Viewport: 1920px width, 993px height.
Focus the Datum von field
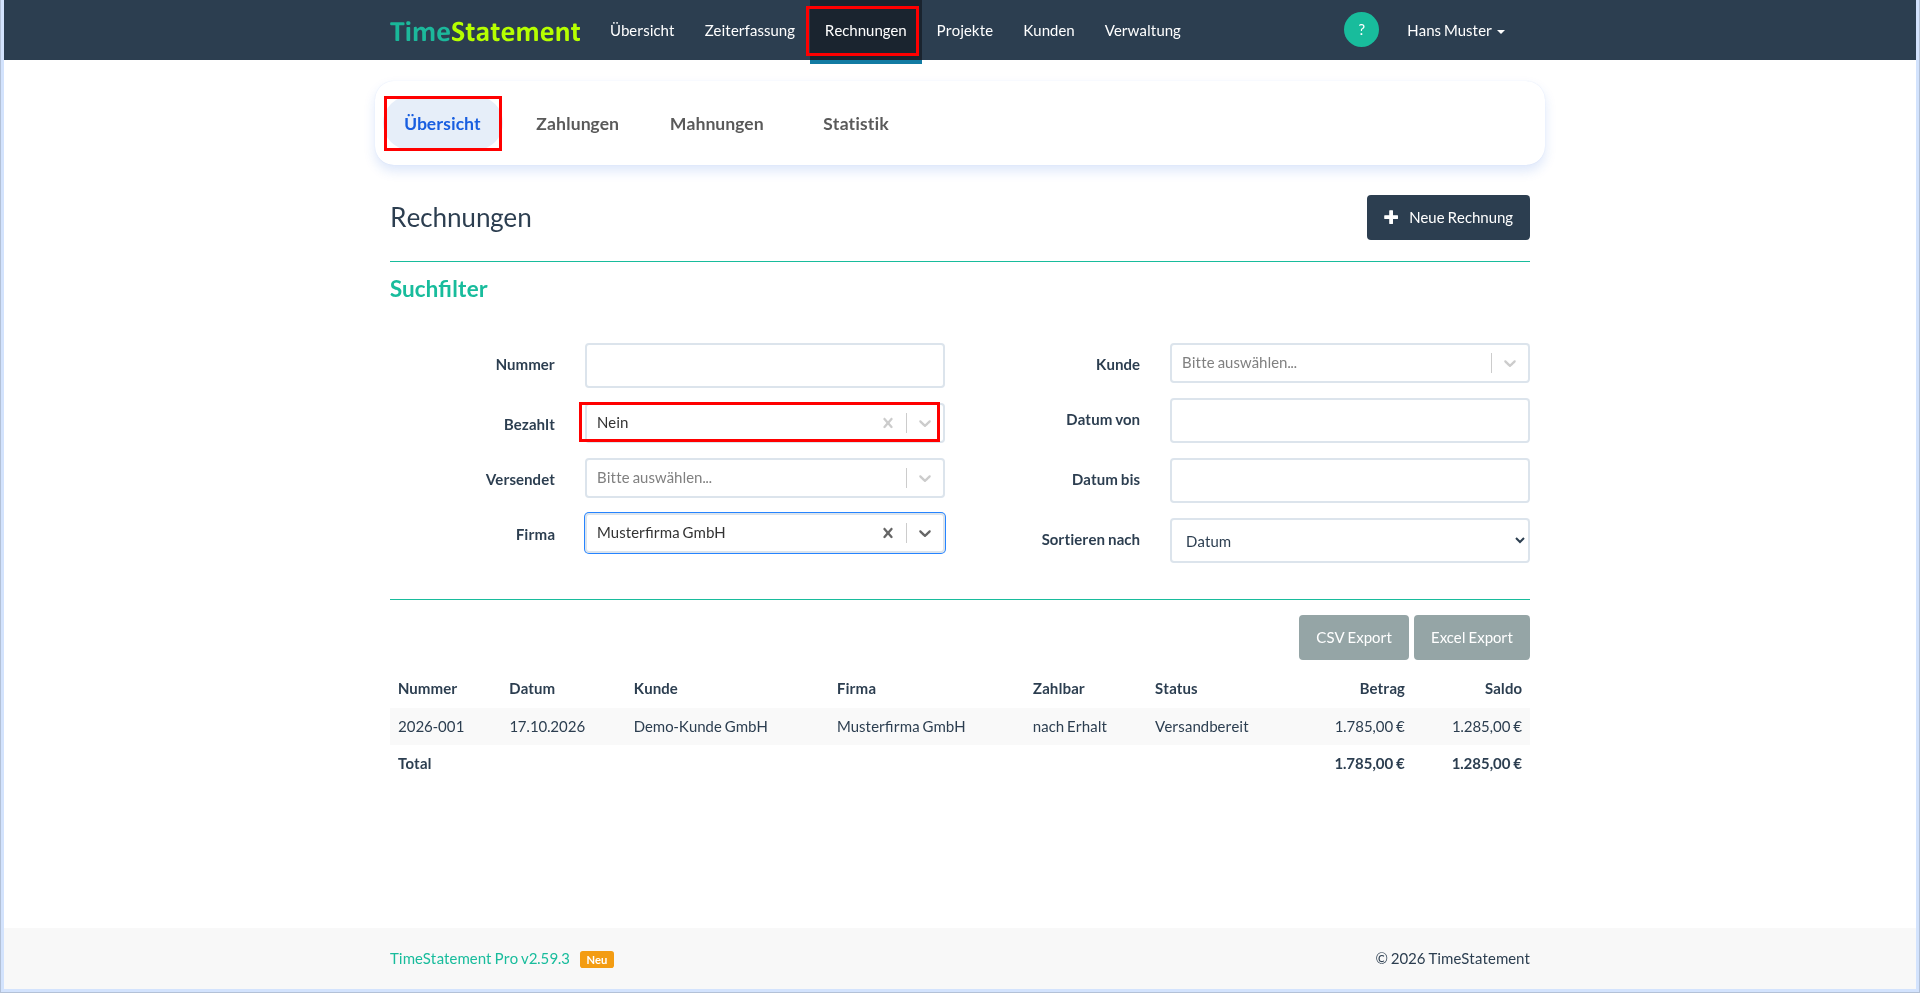(1350, 420)
